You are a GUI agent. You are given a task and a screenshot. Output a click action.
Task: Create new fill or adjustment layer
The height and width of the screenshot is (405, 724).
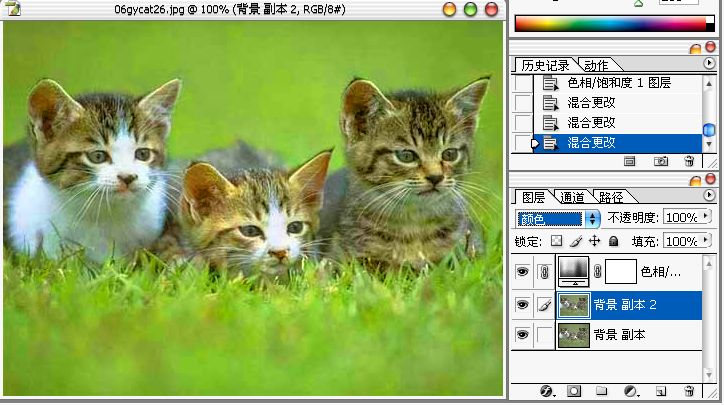[x=631, y=390]
